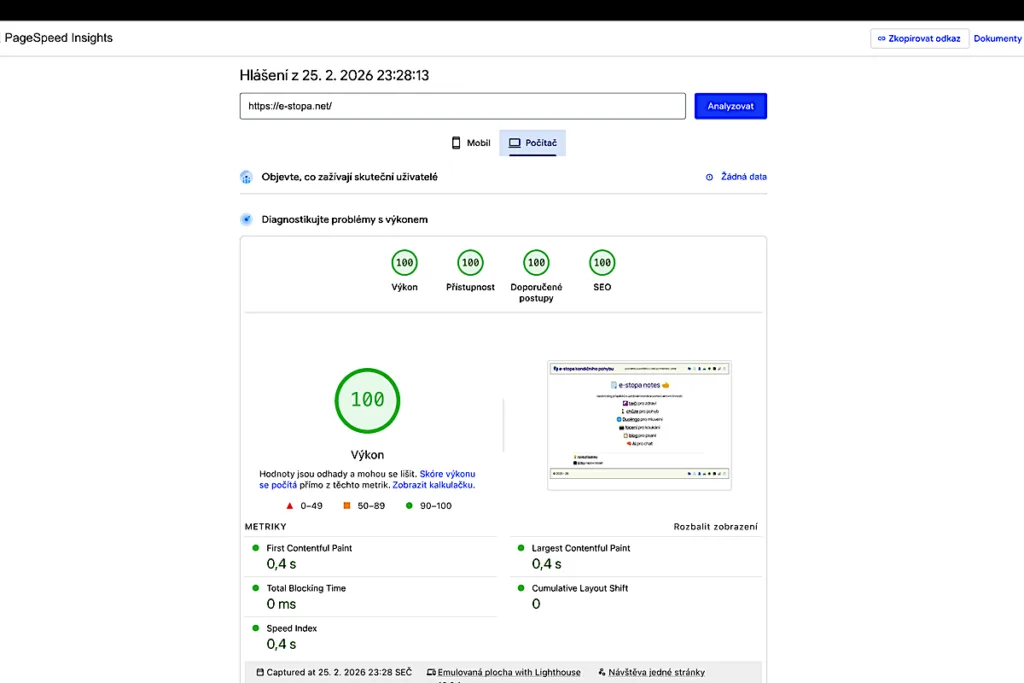Click the calendar icon next to Captured at
Image resolution: width=1024 pixels, height=683 pixels.
click(260, 671)
